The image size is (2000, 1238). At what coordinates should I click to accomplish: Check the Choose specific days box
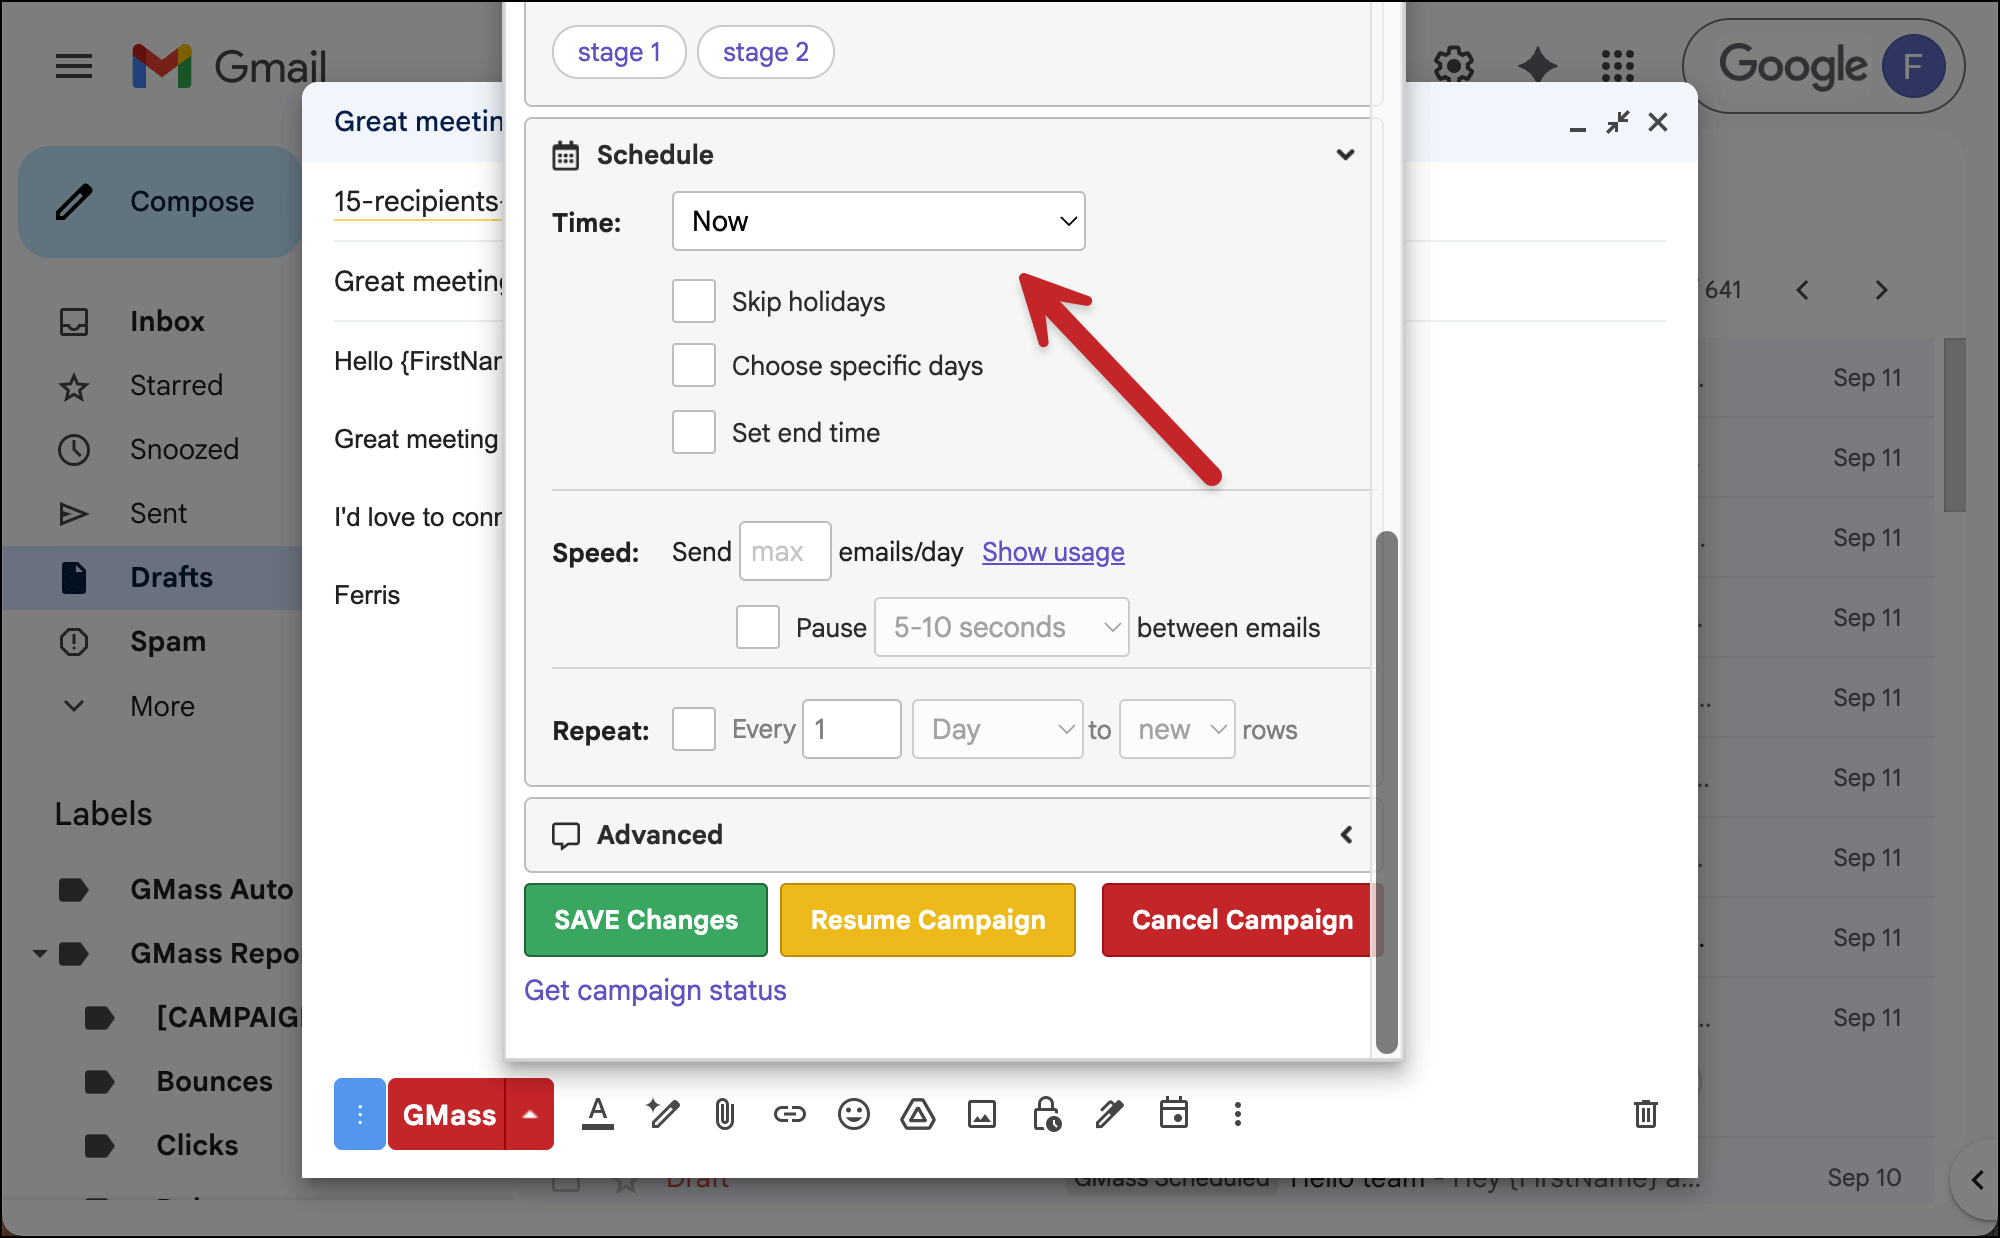click(x=694, y=365)
